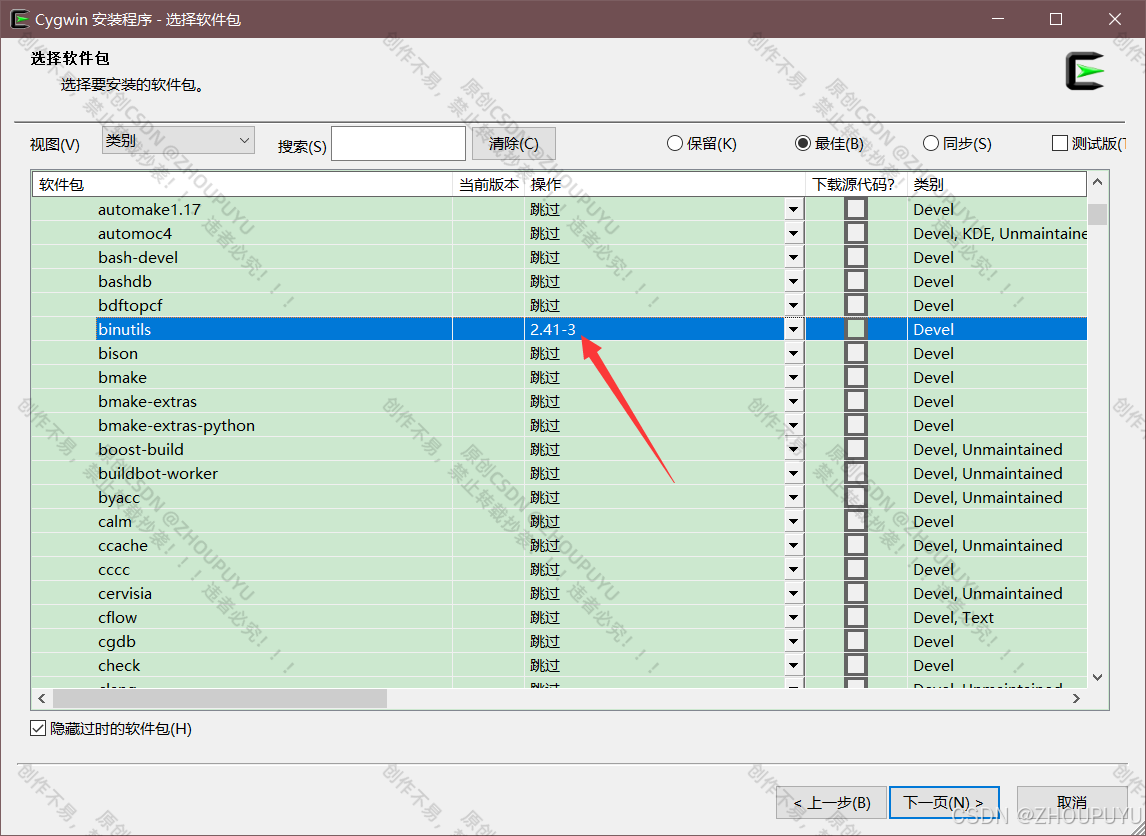
Task: Click the 类别 column header
Action: [x=997, y=184]
